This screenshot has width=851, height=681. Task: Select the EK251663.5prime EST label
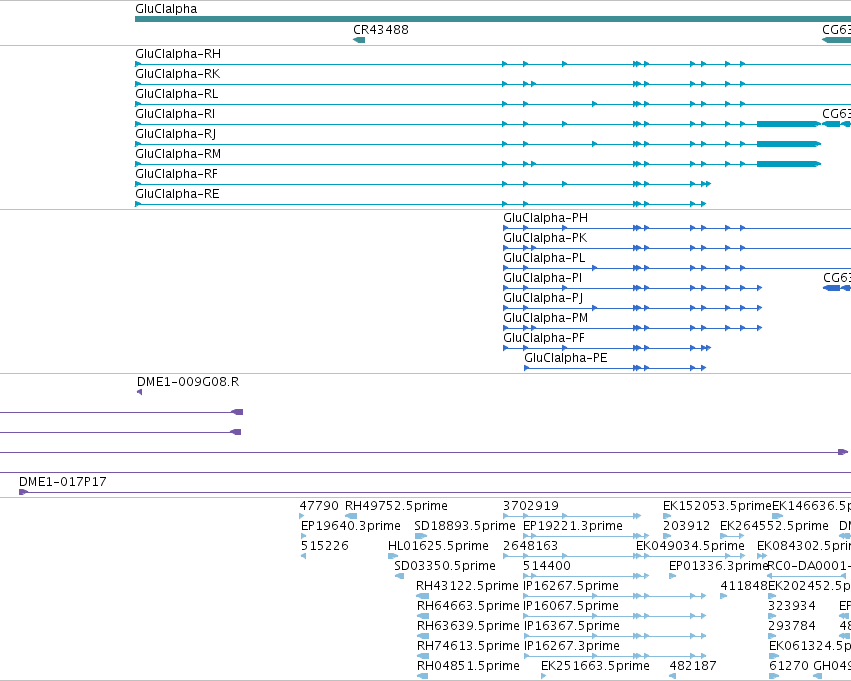click(595, 667)
